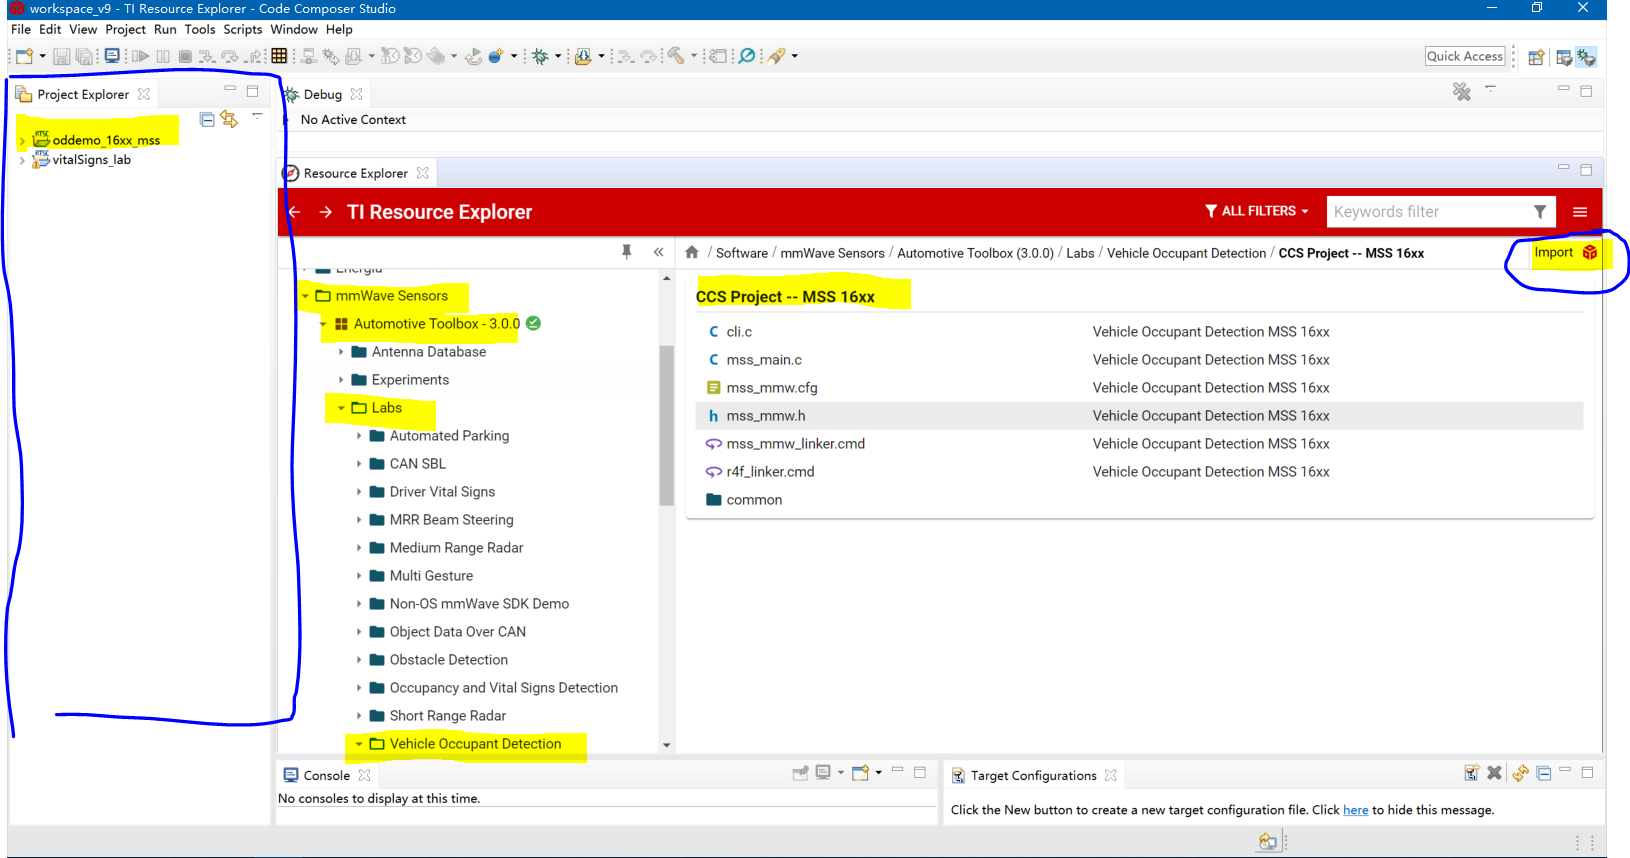Click the grid icon in main toolbar
Screen dimensions: 1630x858
click(279, 56)
